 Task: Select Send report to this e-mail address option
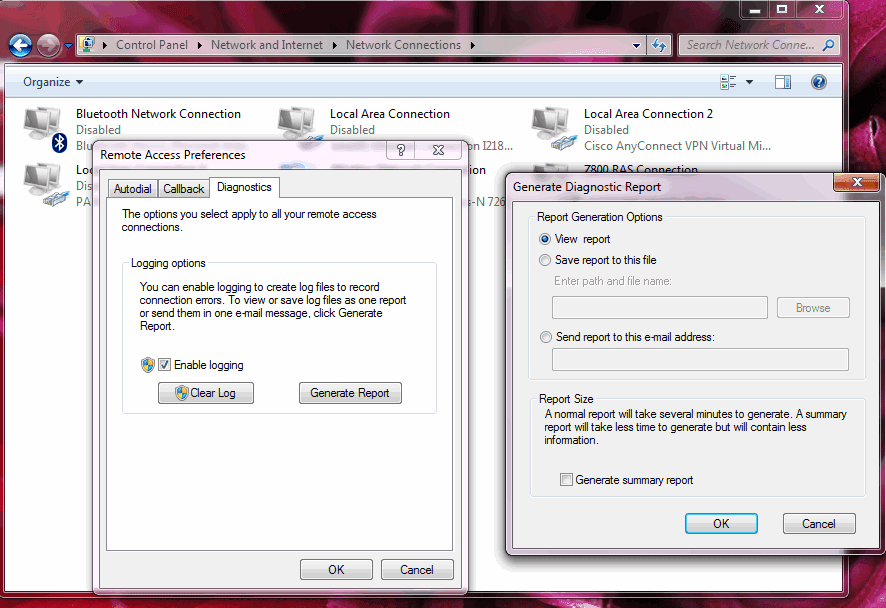click(545, 337)
